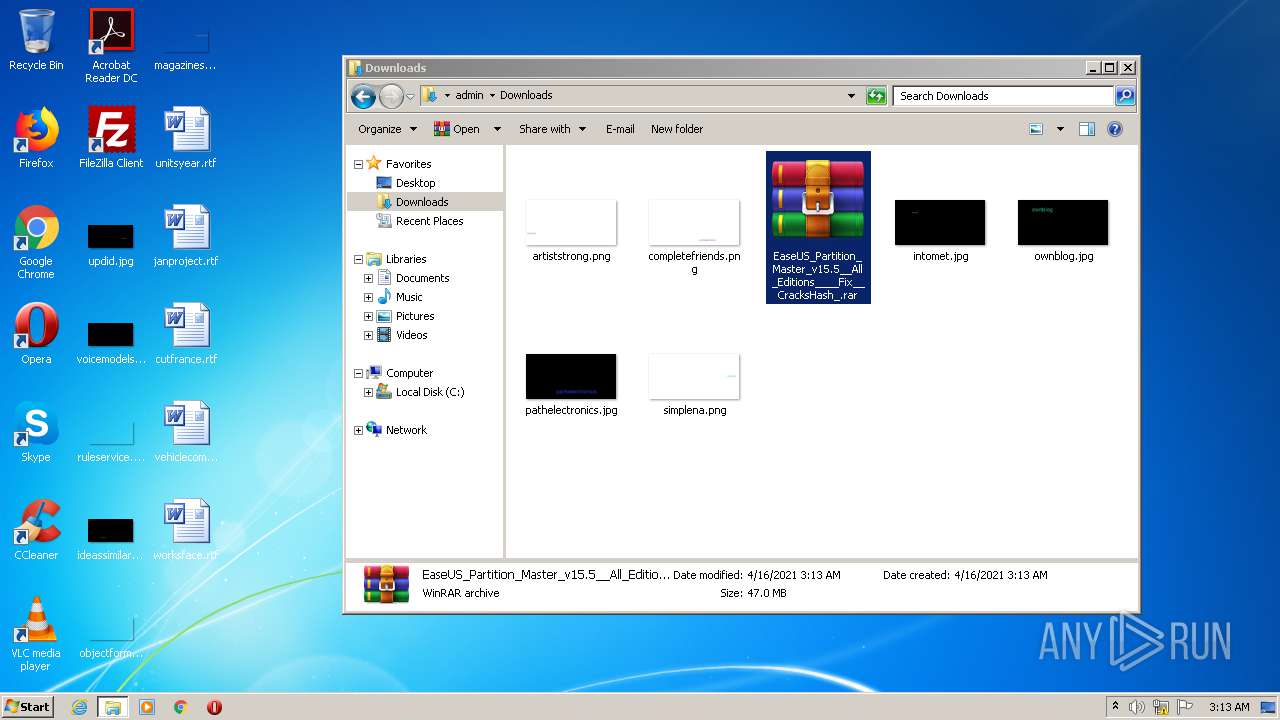Launch FileZilla Client shortcut
The width and height of the screenshot is (1280, 720).
(x=111, y=138)
